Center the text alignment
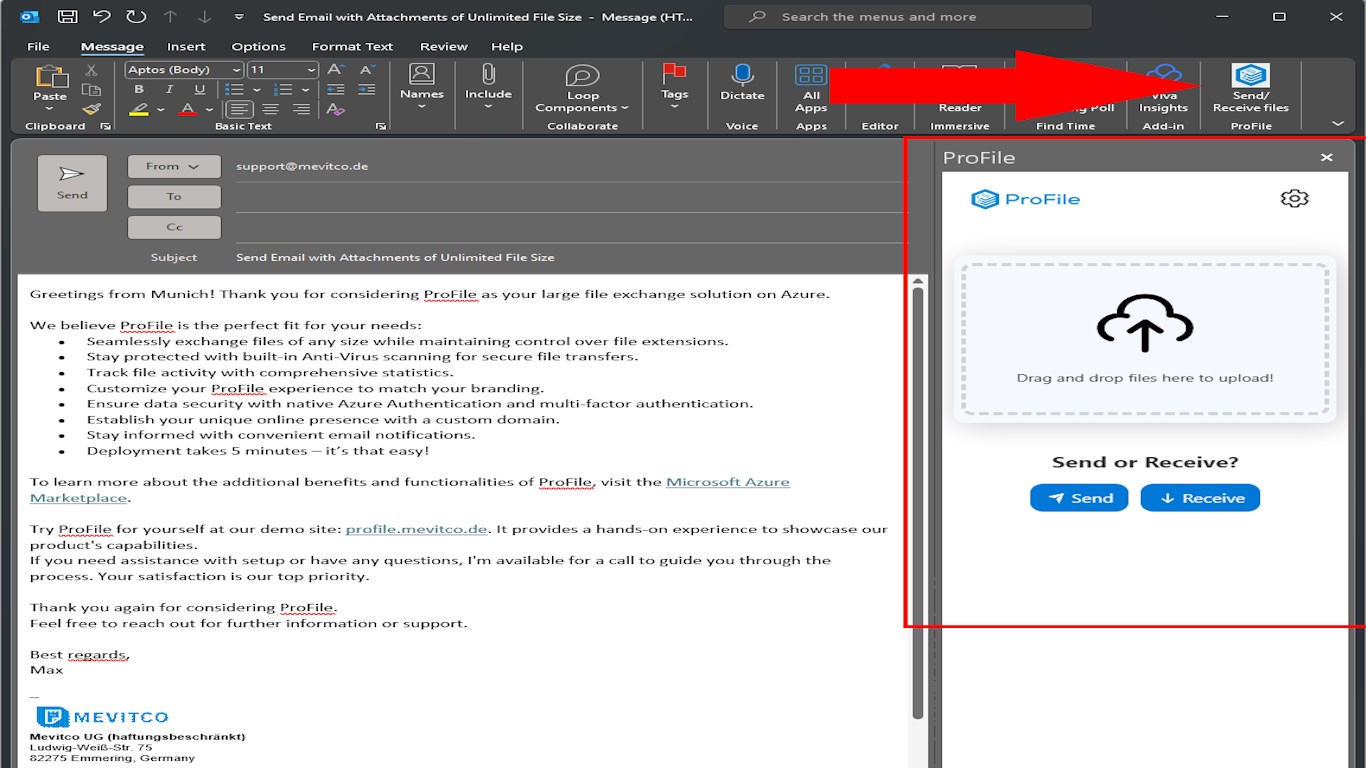The height and width of the screenshot is (768, 1366). (270, 109)
